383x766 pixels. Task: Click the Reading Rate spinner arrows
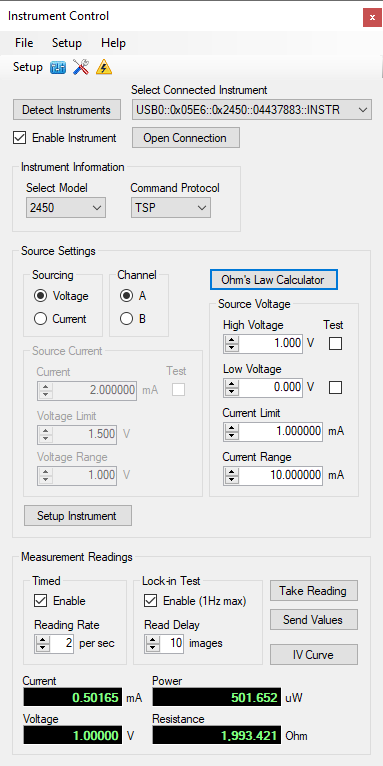(x=43, y=644)
